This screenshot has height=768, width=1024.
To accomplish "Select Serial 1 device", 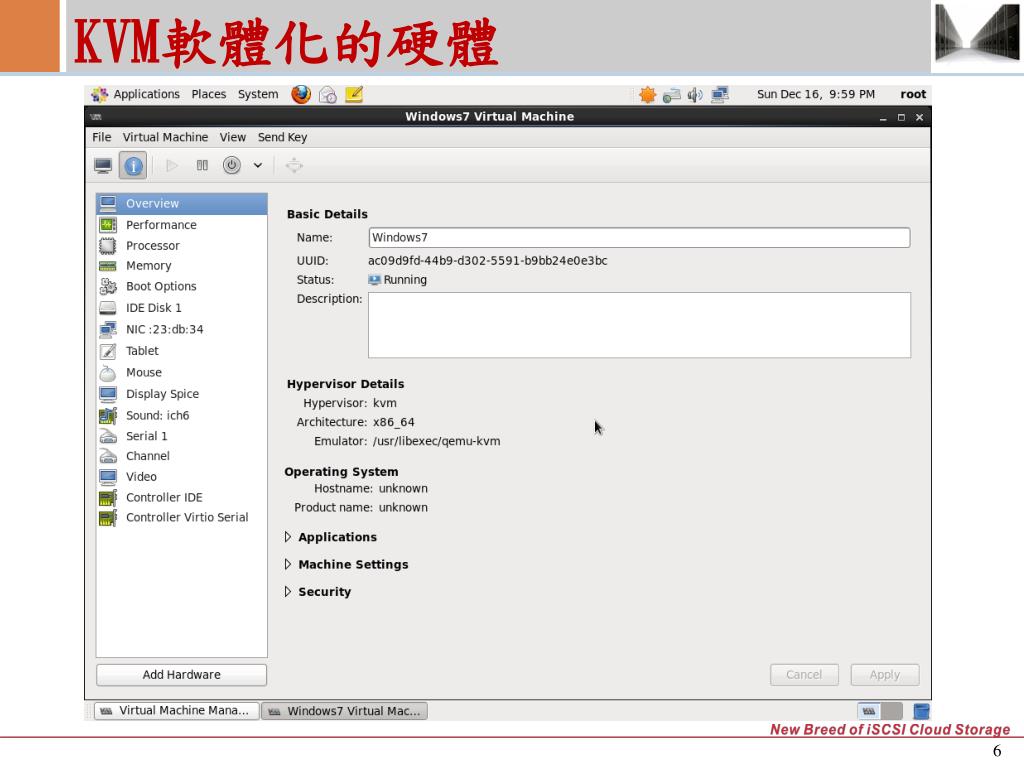I will point(182,436).
